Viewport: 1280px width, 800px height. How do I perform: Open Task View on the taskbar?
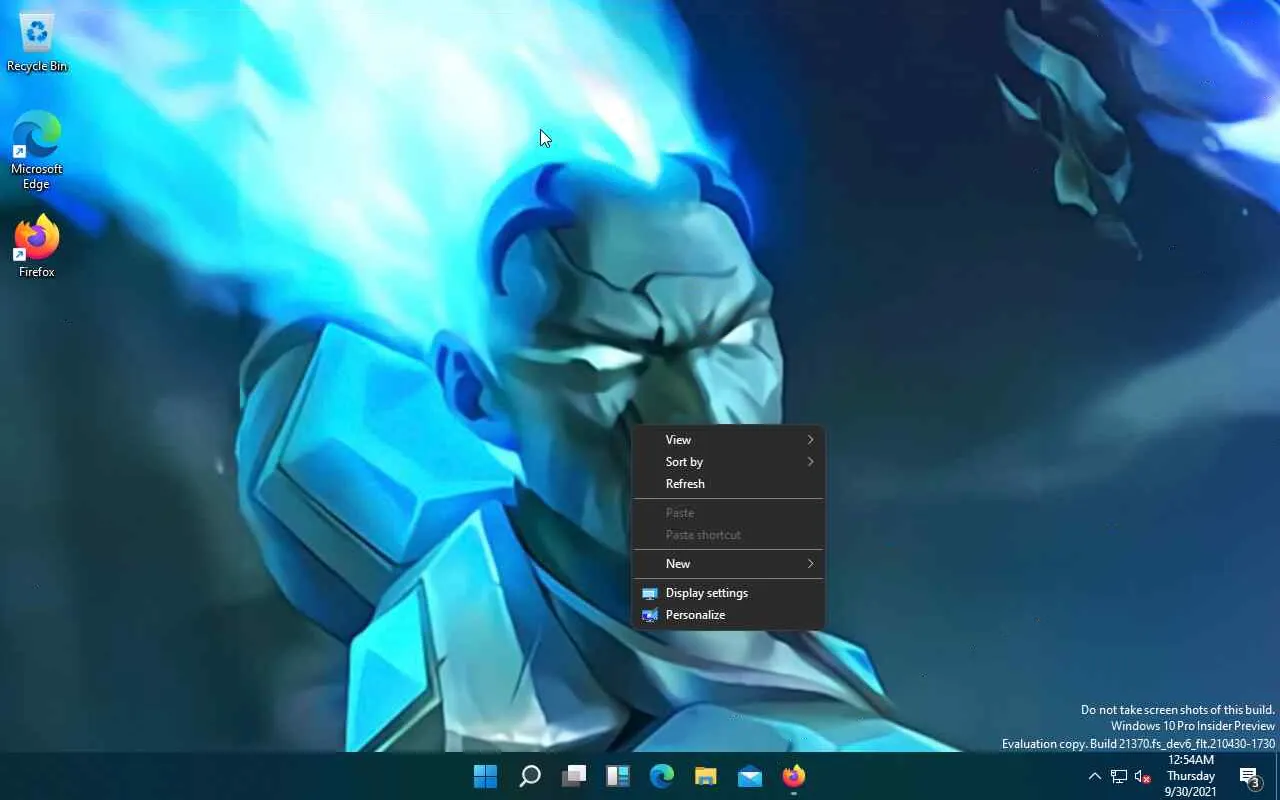coord(574,776)
